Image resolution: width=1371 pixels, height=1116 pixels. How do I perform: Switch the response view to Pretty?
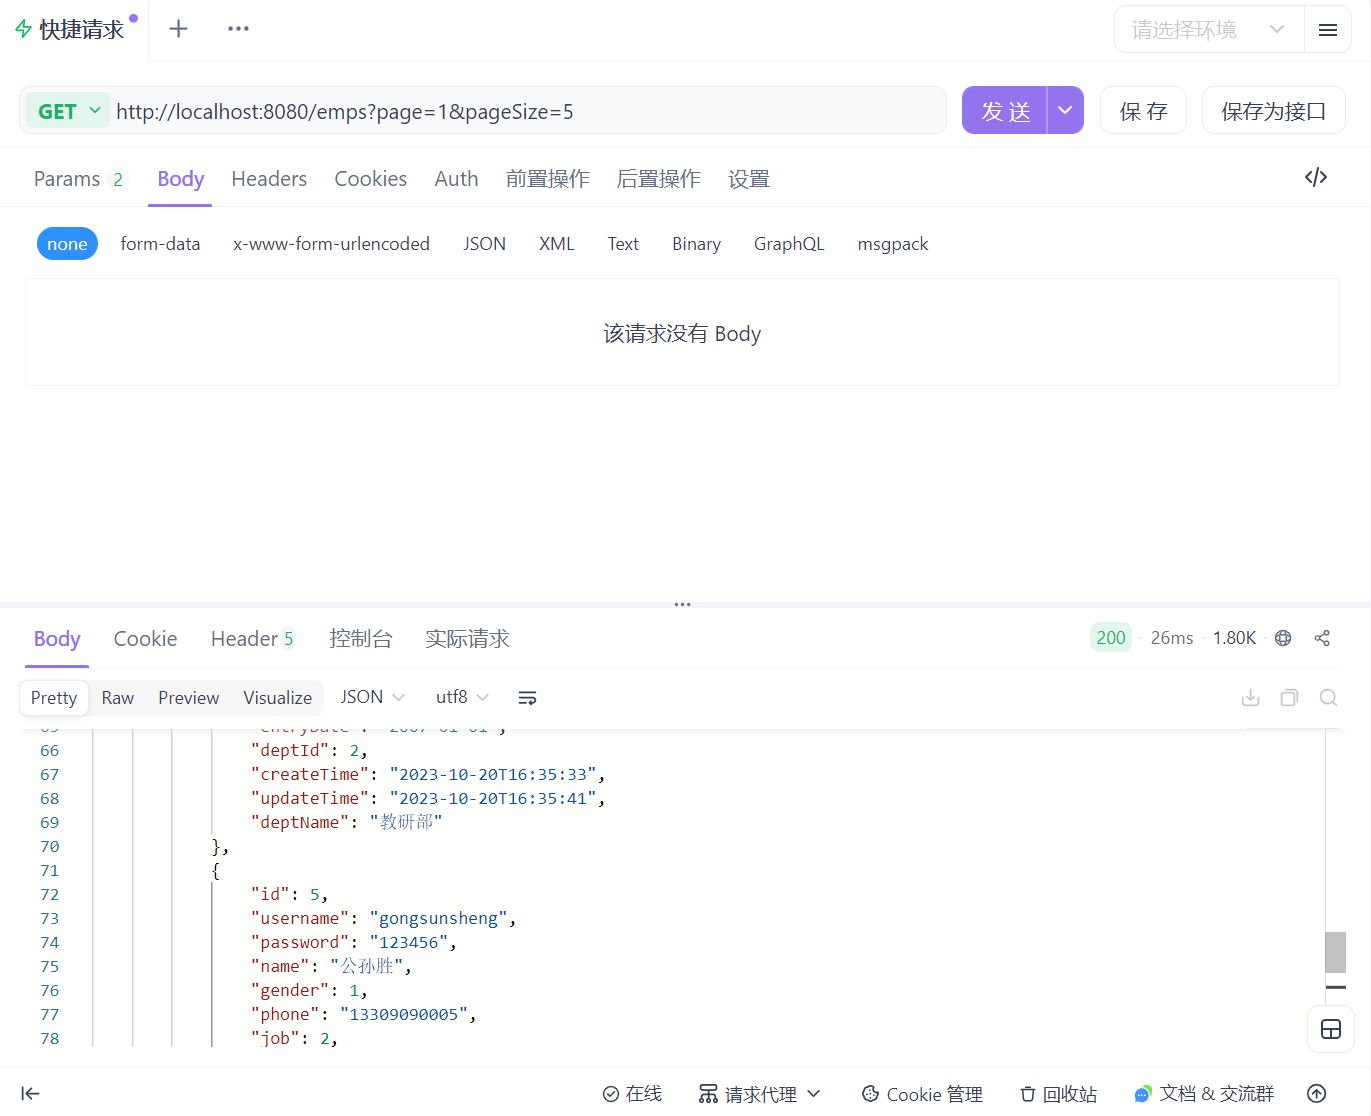click(x=54, y=698)
